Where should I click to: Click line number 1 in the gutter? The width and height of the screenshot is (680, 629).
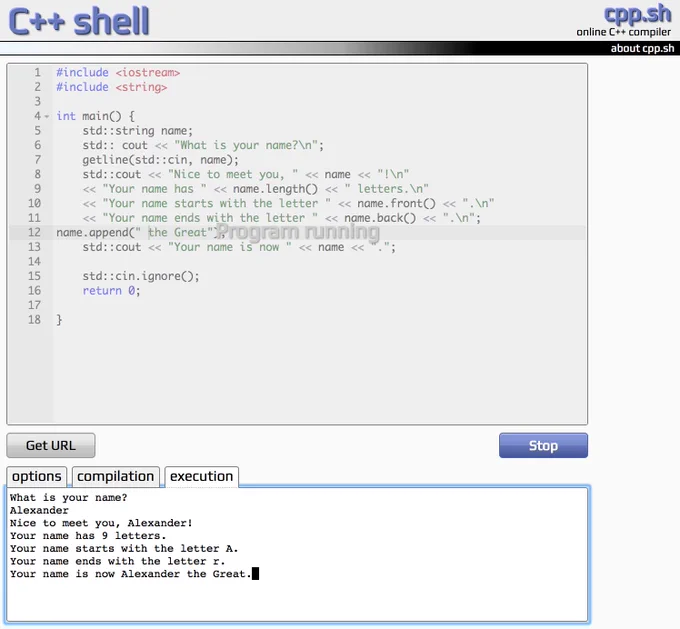[x=38, y=72]
